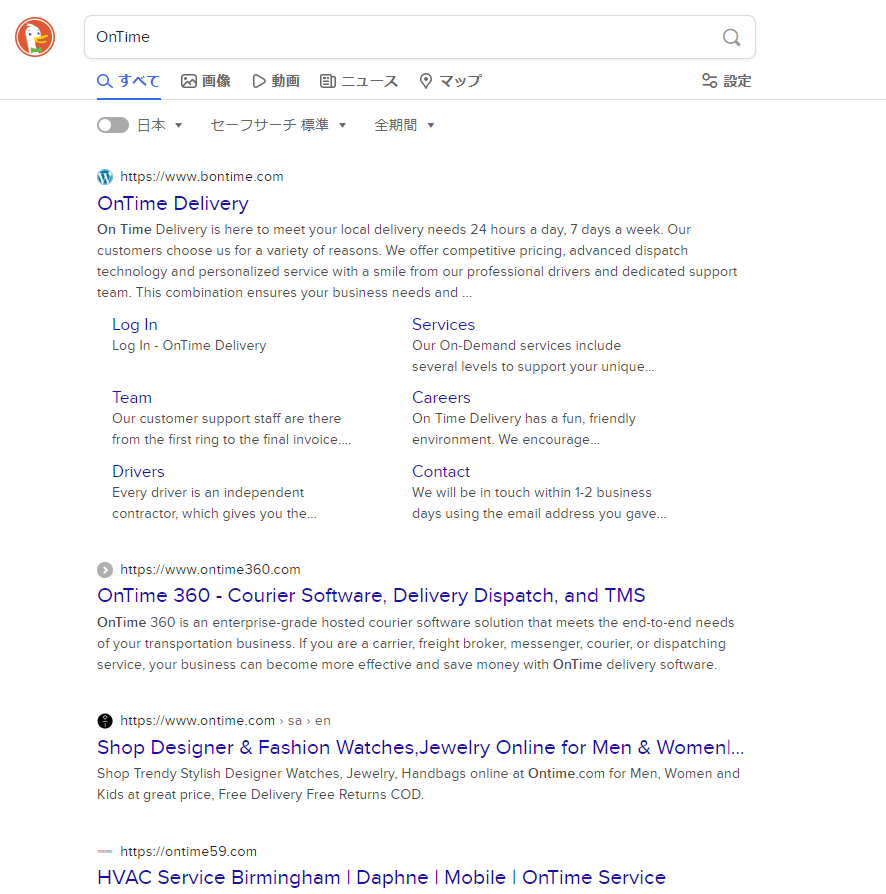Click snippet 'Shop Trendy Stylish Designer Watches'
The width and height of the screenshot is (886, 894).
point(418,784)
